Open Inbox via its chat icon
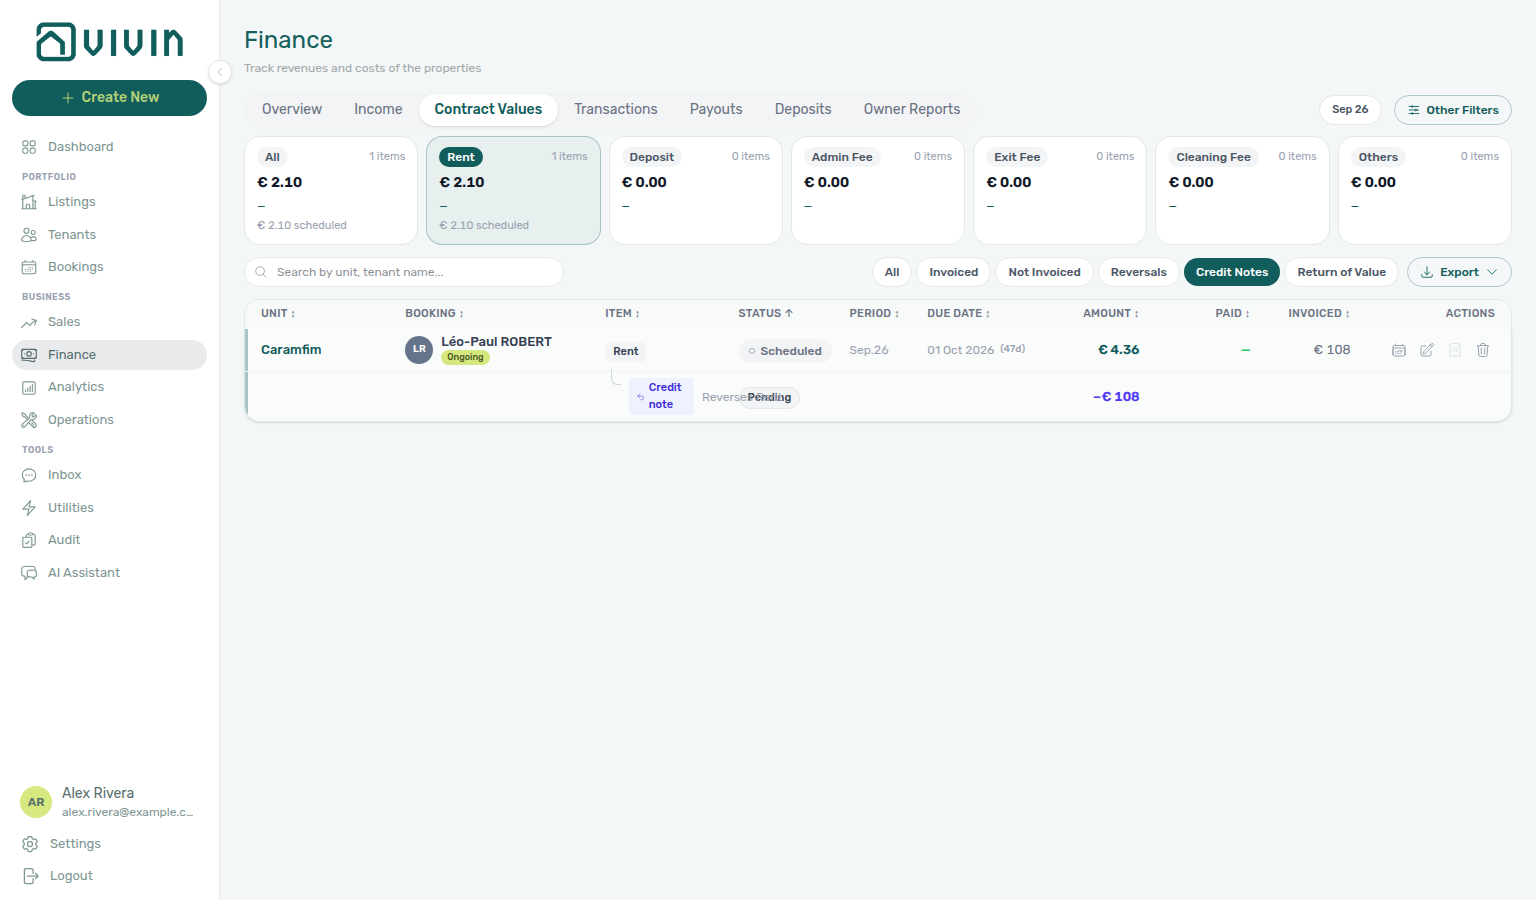 point(29,475)
